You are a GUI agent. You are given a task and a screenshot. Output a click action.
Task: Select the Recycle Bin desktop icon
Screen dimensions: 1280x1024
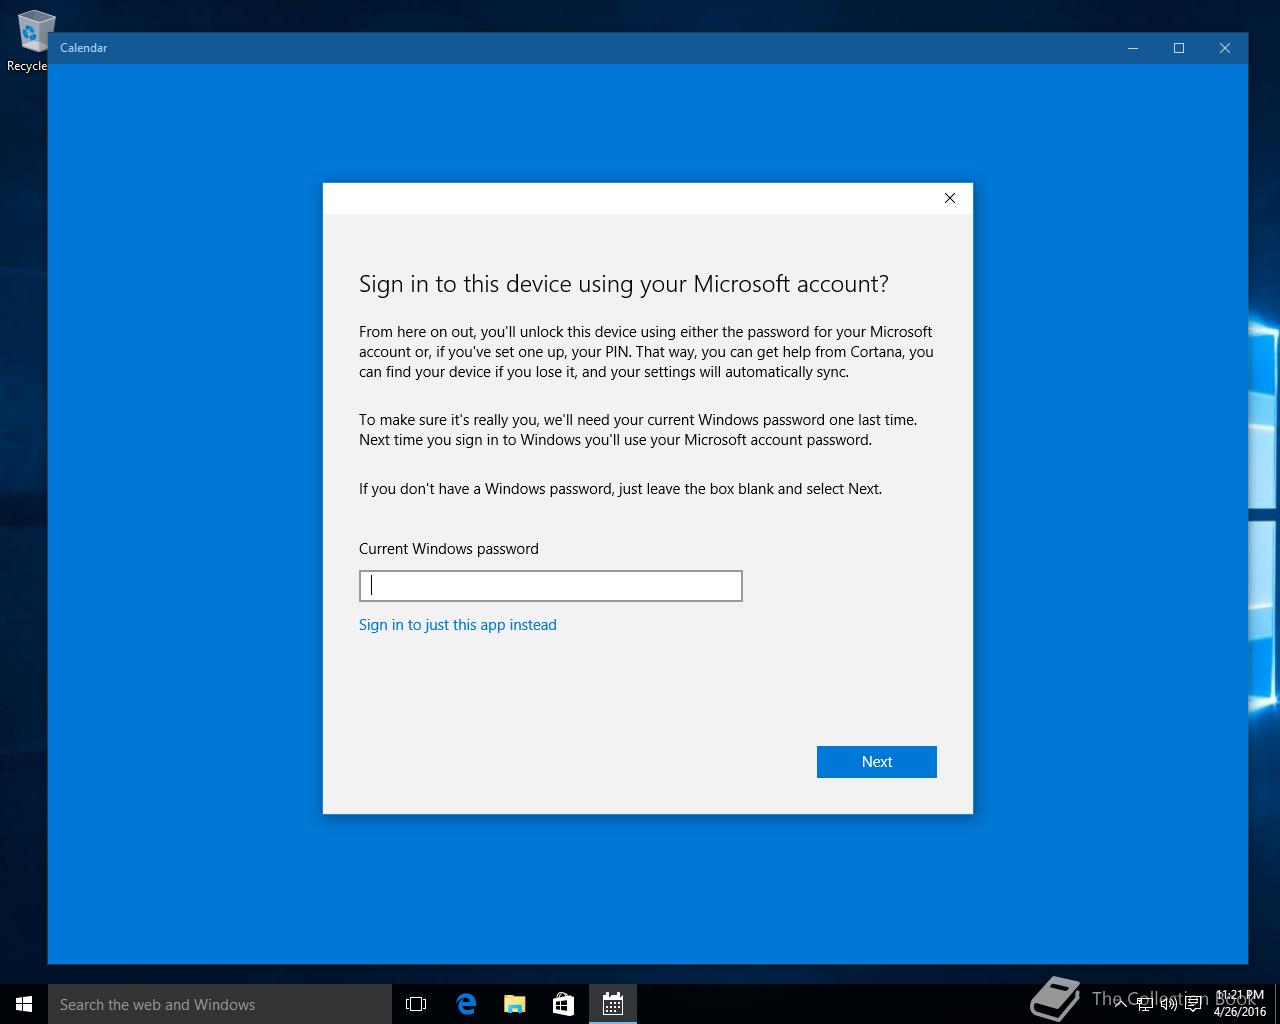[x=32, y=42]
